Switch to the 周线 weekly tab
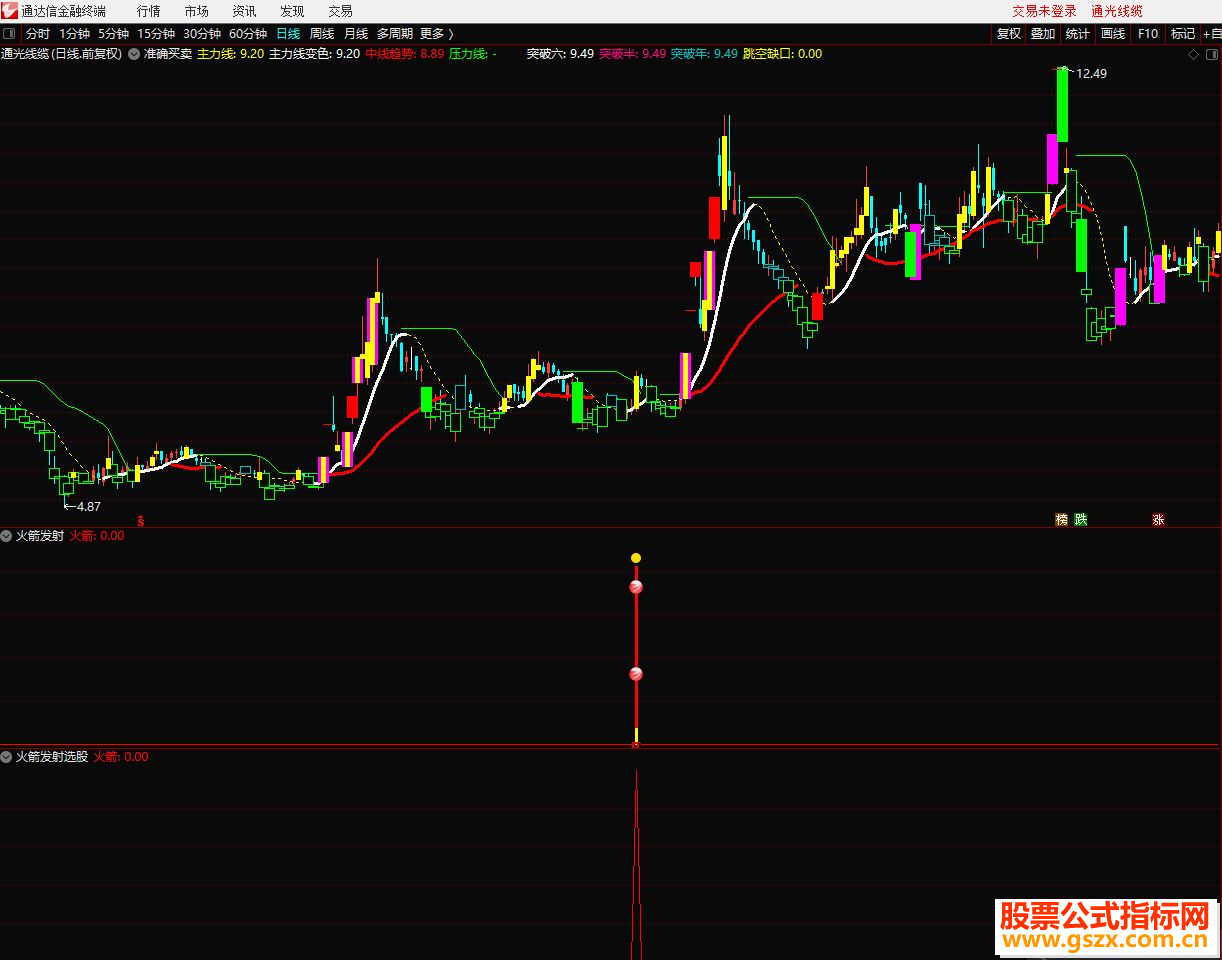1222x960 pixels. (x=322, y=34)
